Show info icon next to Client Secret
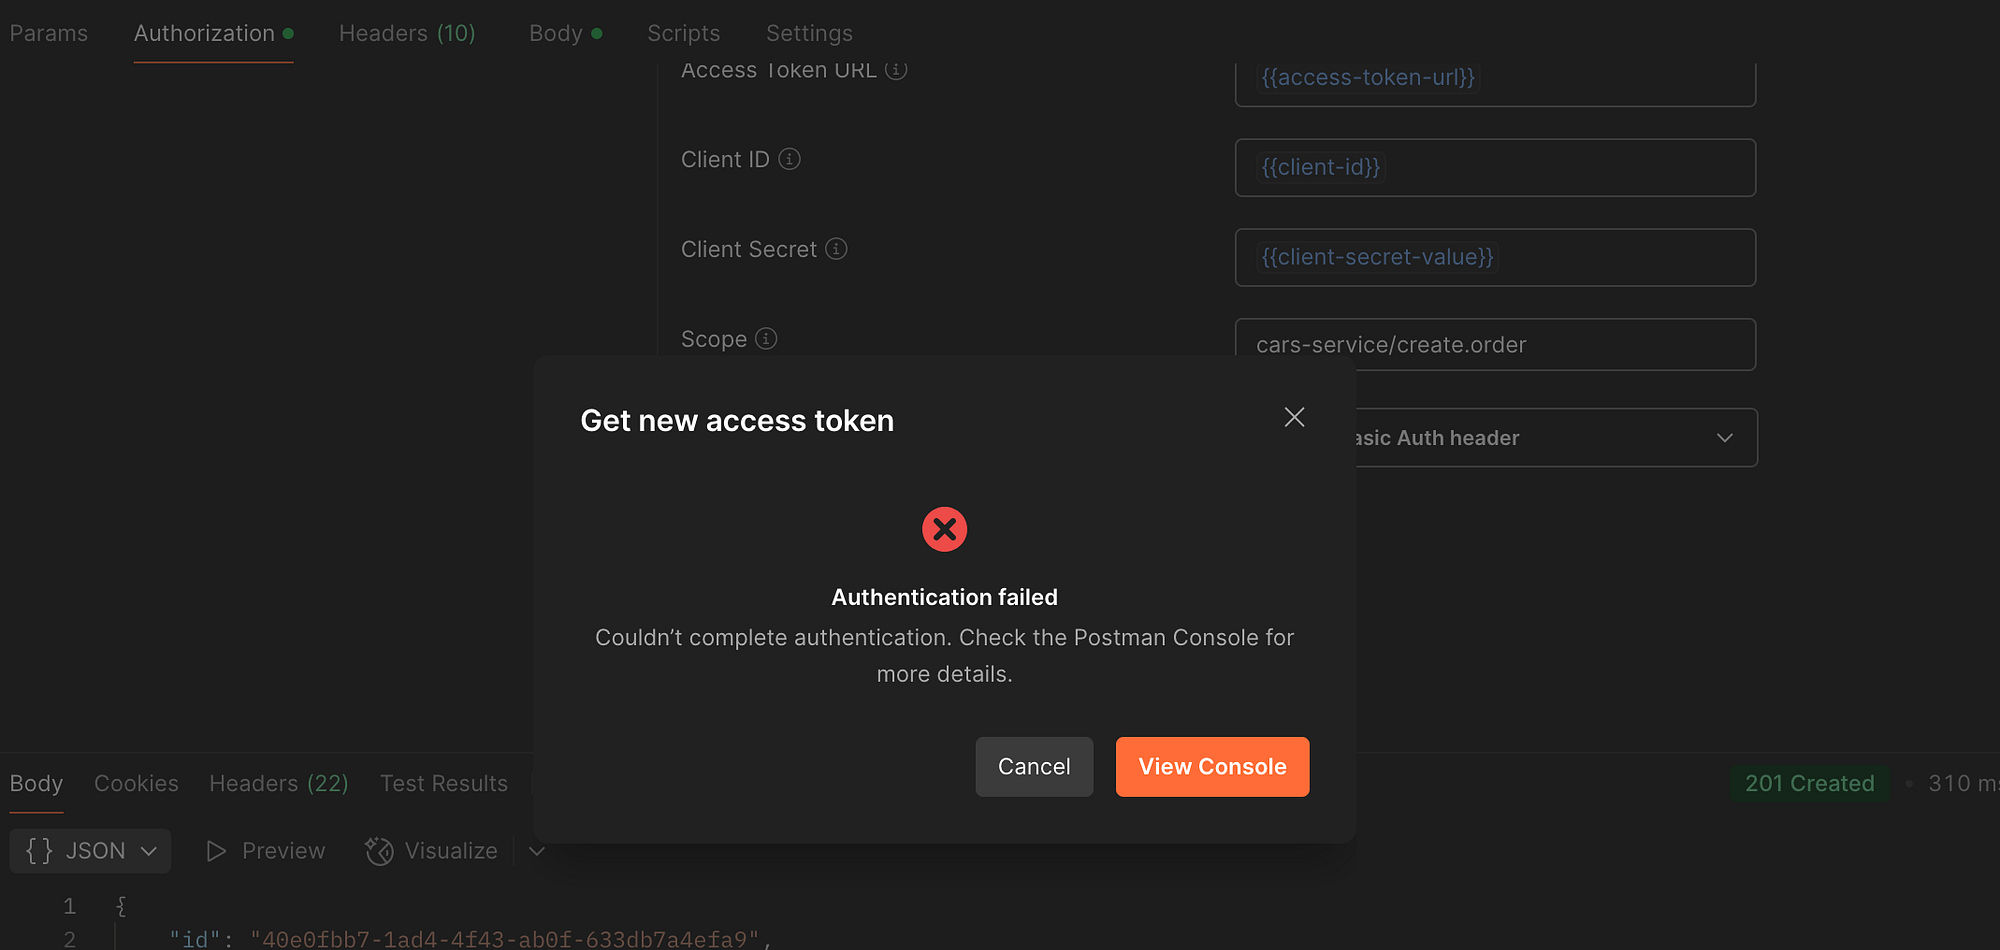This screenshot has width=2000, height=950. click(836, 249)
